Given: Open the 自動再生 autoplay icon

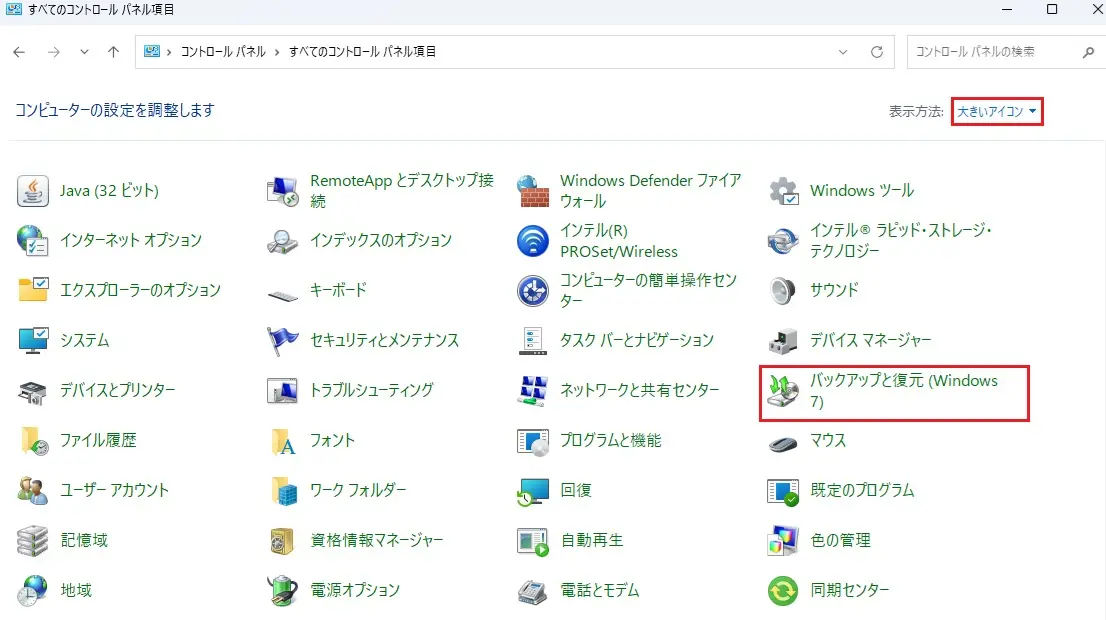Looking at the screenshot, I should click(x=533, y=542).
